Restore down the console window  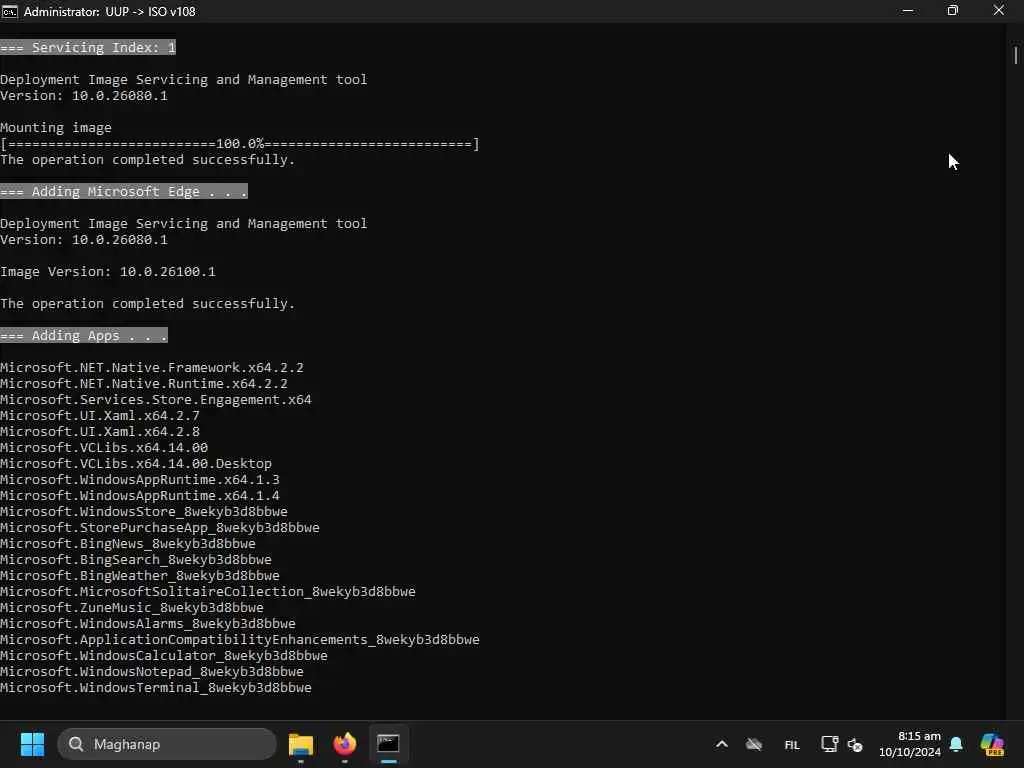[x=953, y=10]
